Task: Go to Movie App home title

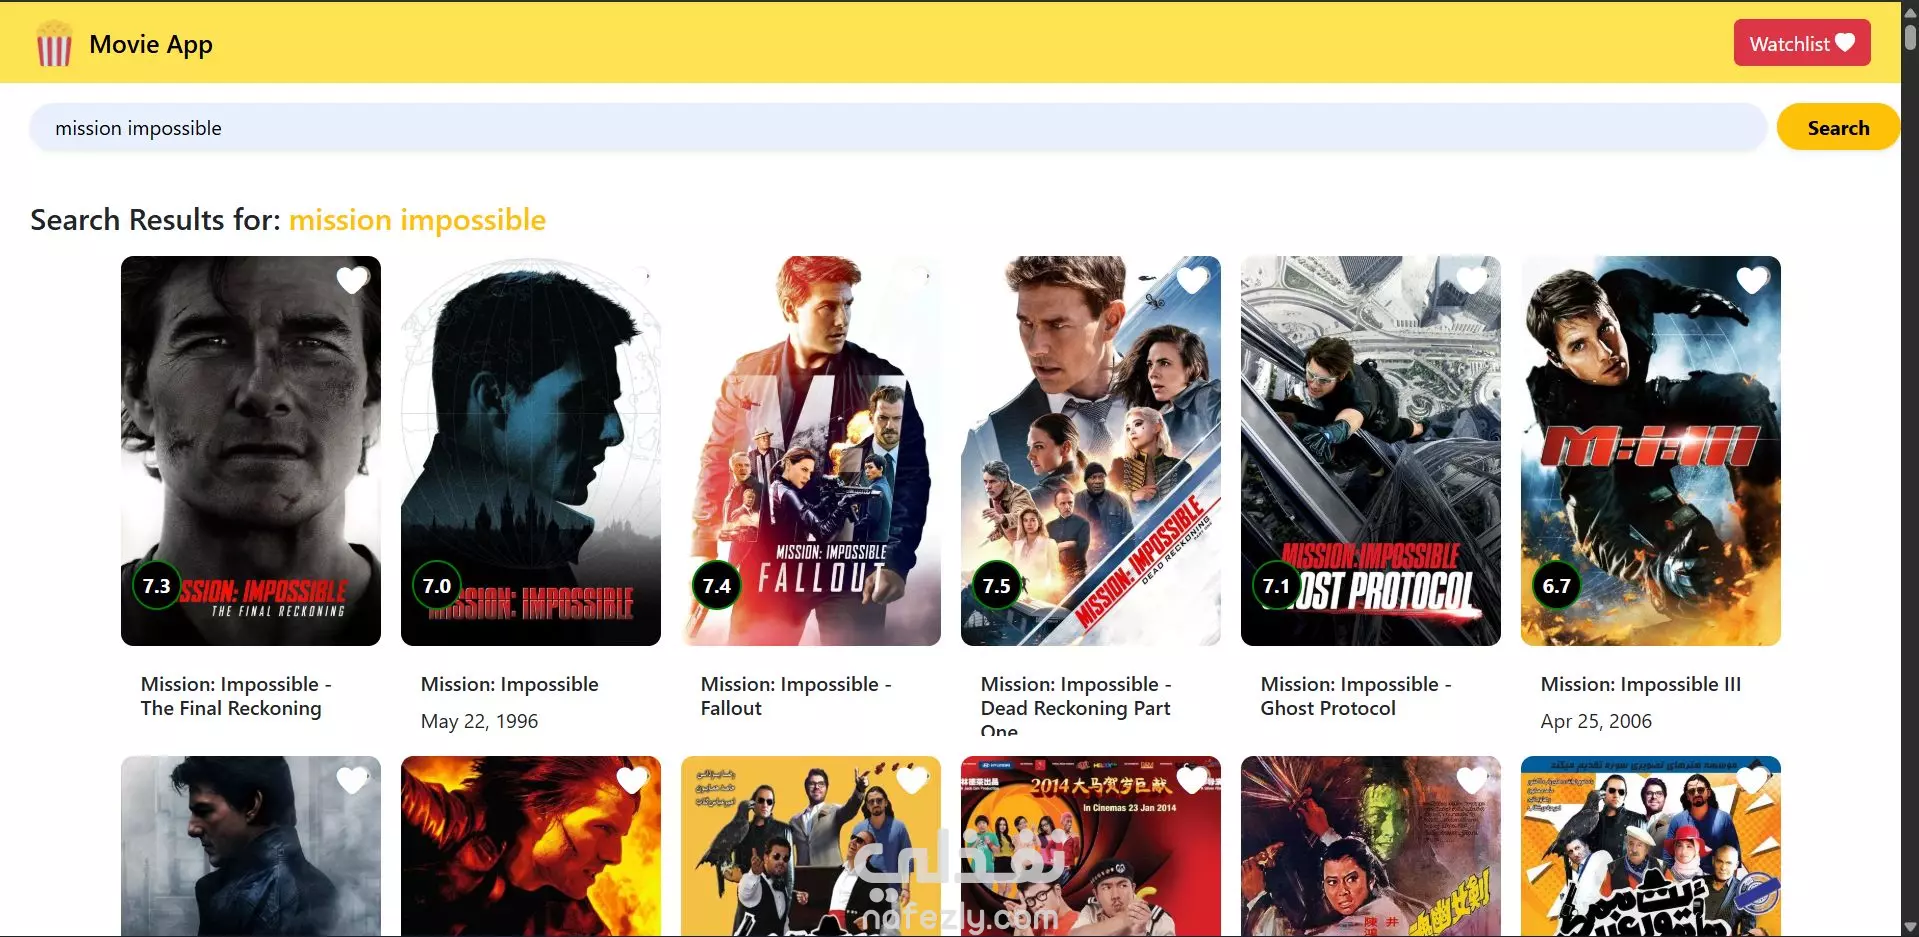Action: tap(151, 44)
